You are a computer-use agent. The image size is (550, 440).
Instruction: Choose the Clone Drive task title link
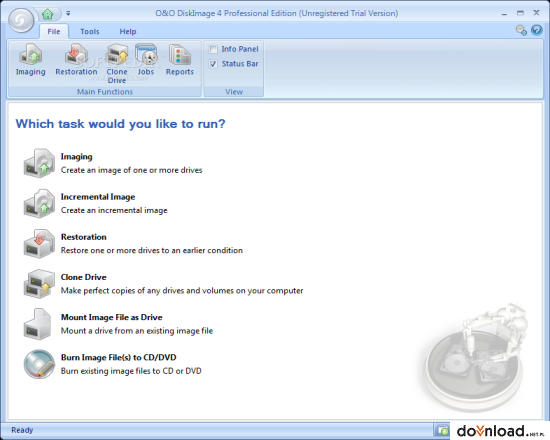(83, 277)
